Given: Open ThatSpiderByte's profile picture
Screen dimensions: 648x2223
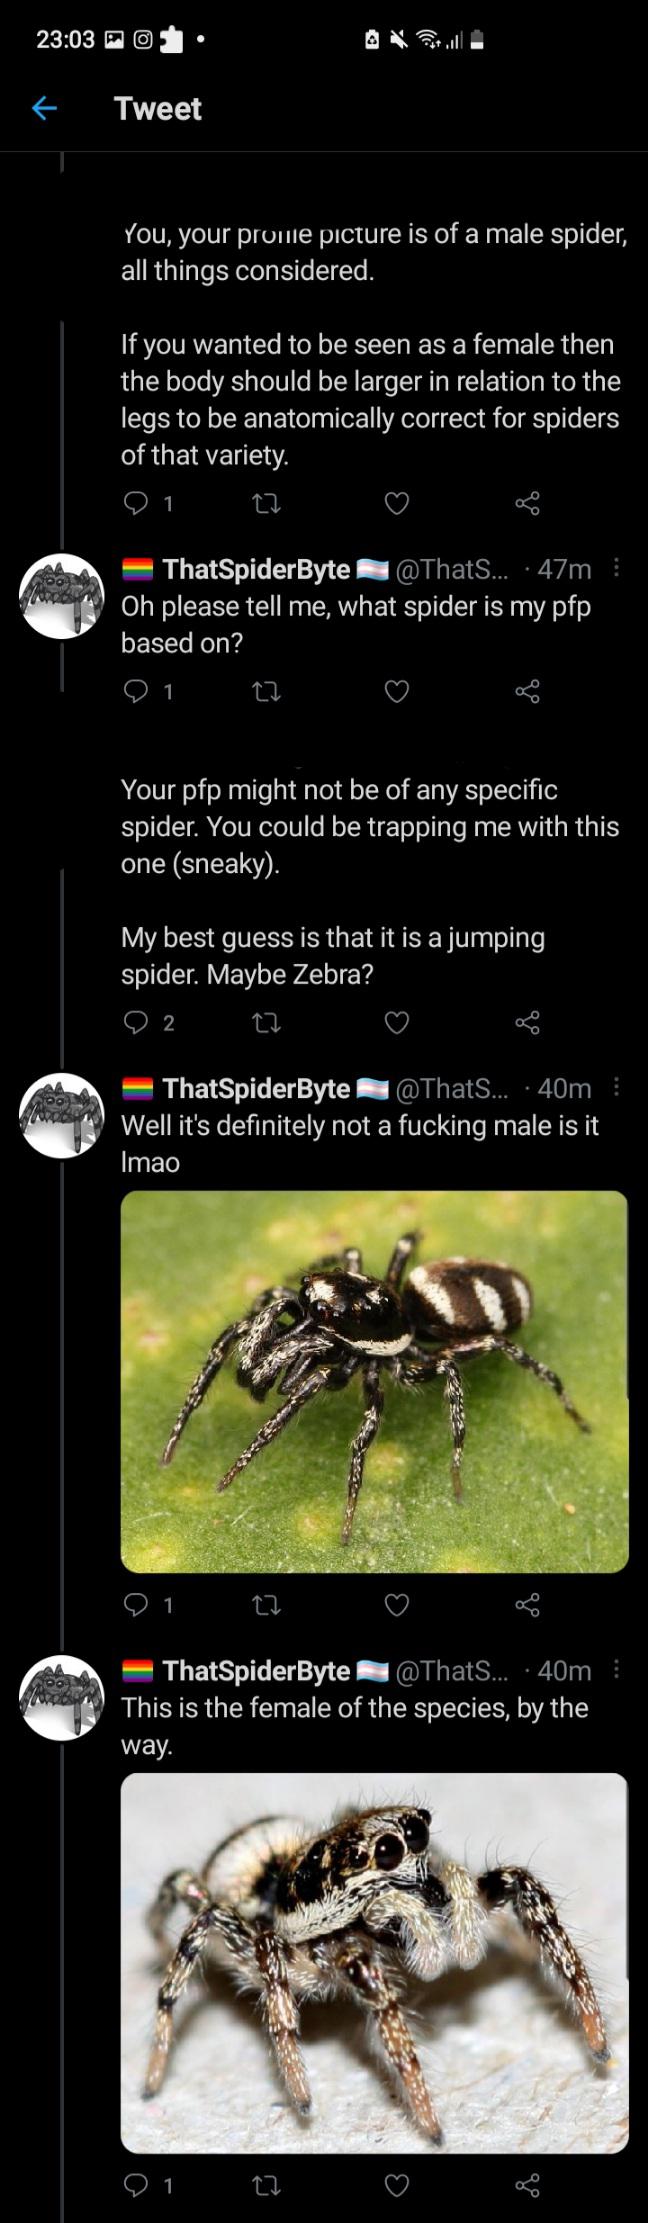Looking at the screenshot, I should (61, 593).
